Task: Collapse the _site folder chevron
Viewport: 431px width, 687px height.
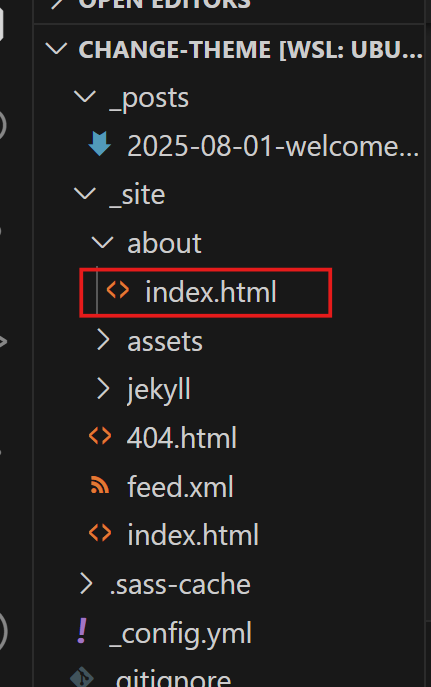Action: pyautogui.click(x=85, y=194)
